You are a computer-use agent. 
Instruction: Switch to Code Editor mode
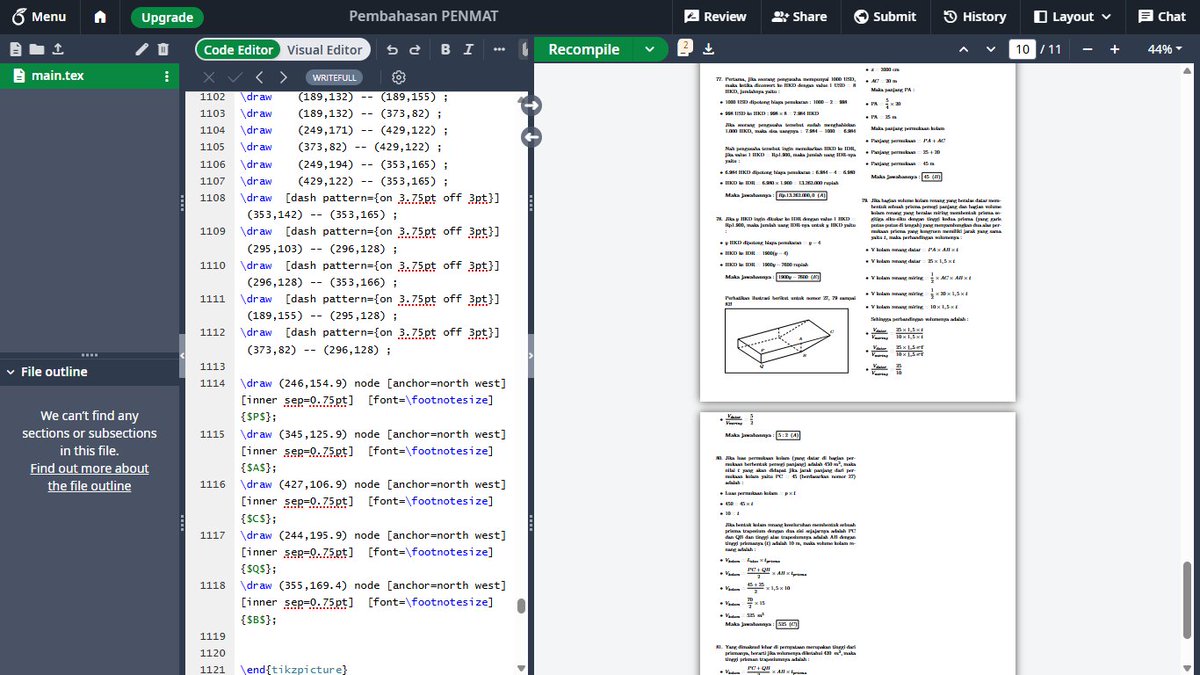(x=237, y=49)
